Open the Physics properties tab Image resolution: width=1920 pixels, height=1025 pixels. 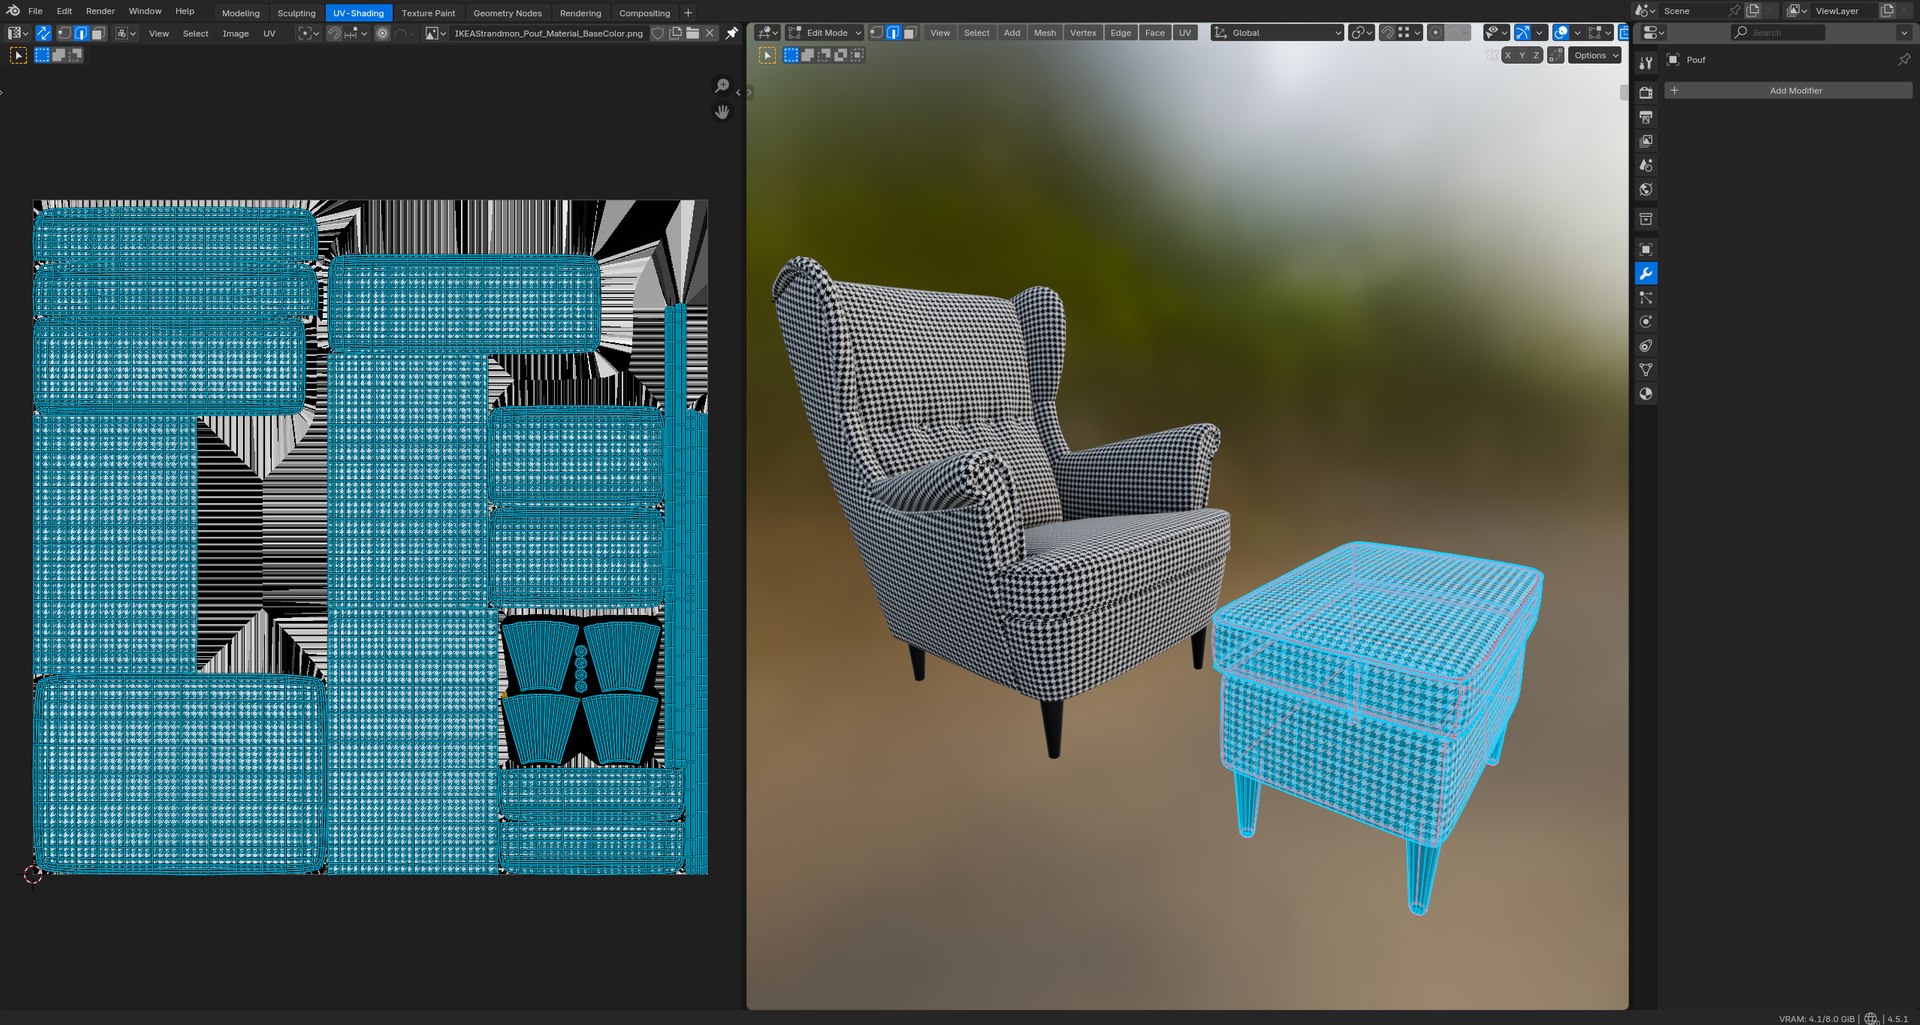coord(1646,322)
